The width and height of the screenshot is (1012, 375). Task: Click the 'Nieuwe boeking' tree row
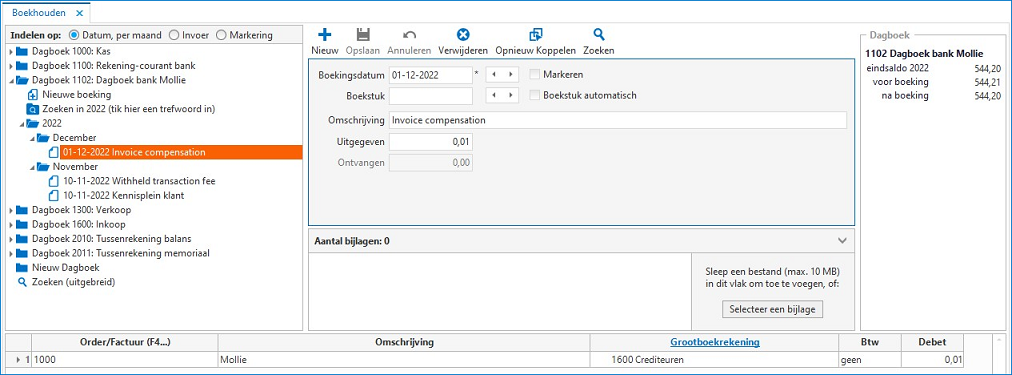(77, 95)
